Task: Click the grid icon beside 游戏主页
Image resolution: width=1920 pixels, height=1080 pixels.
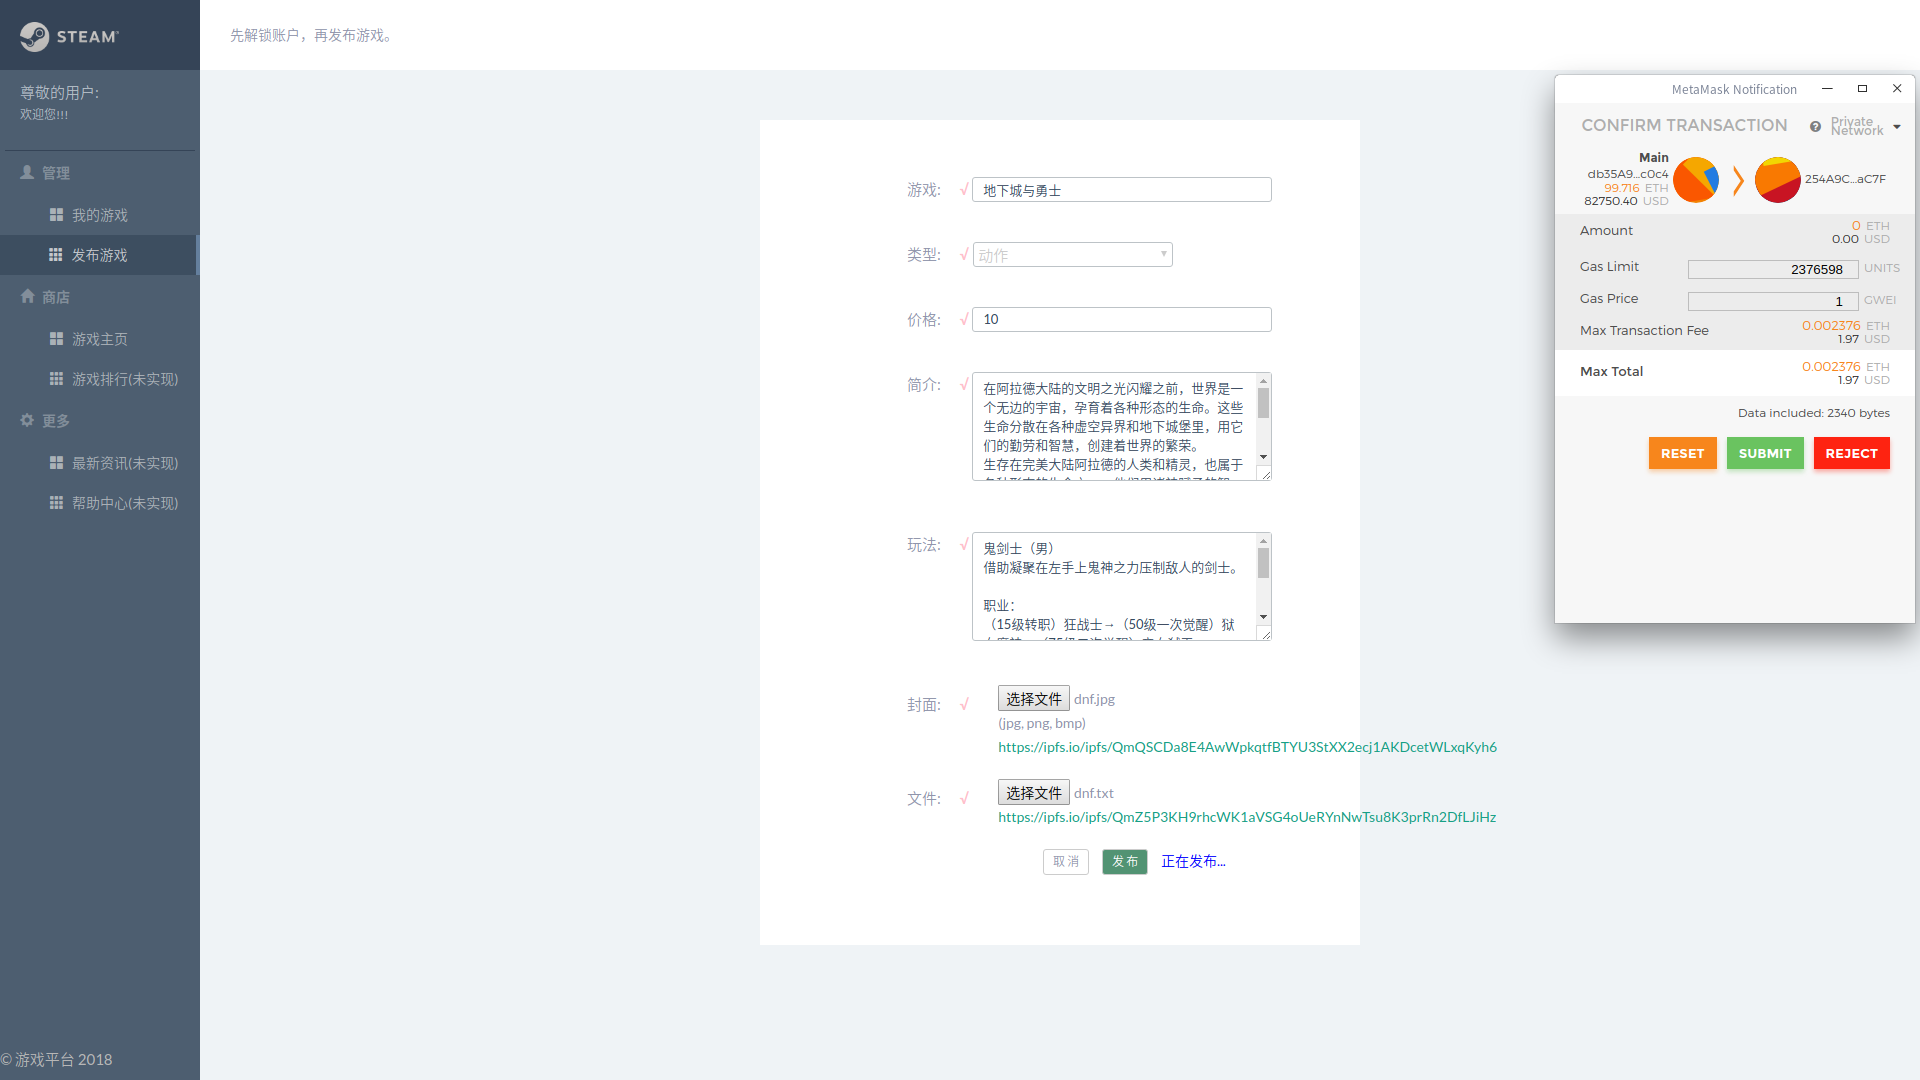Action: click(x=56, y=339)
